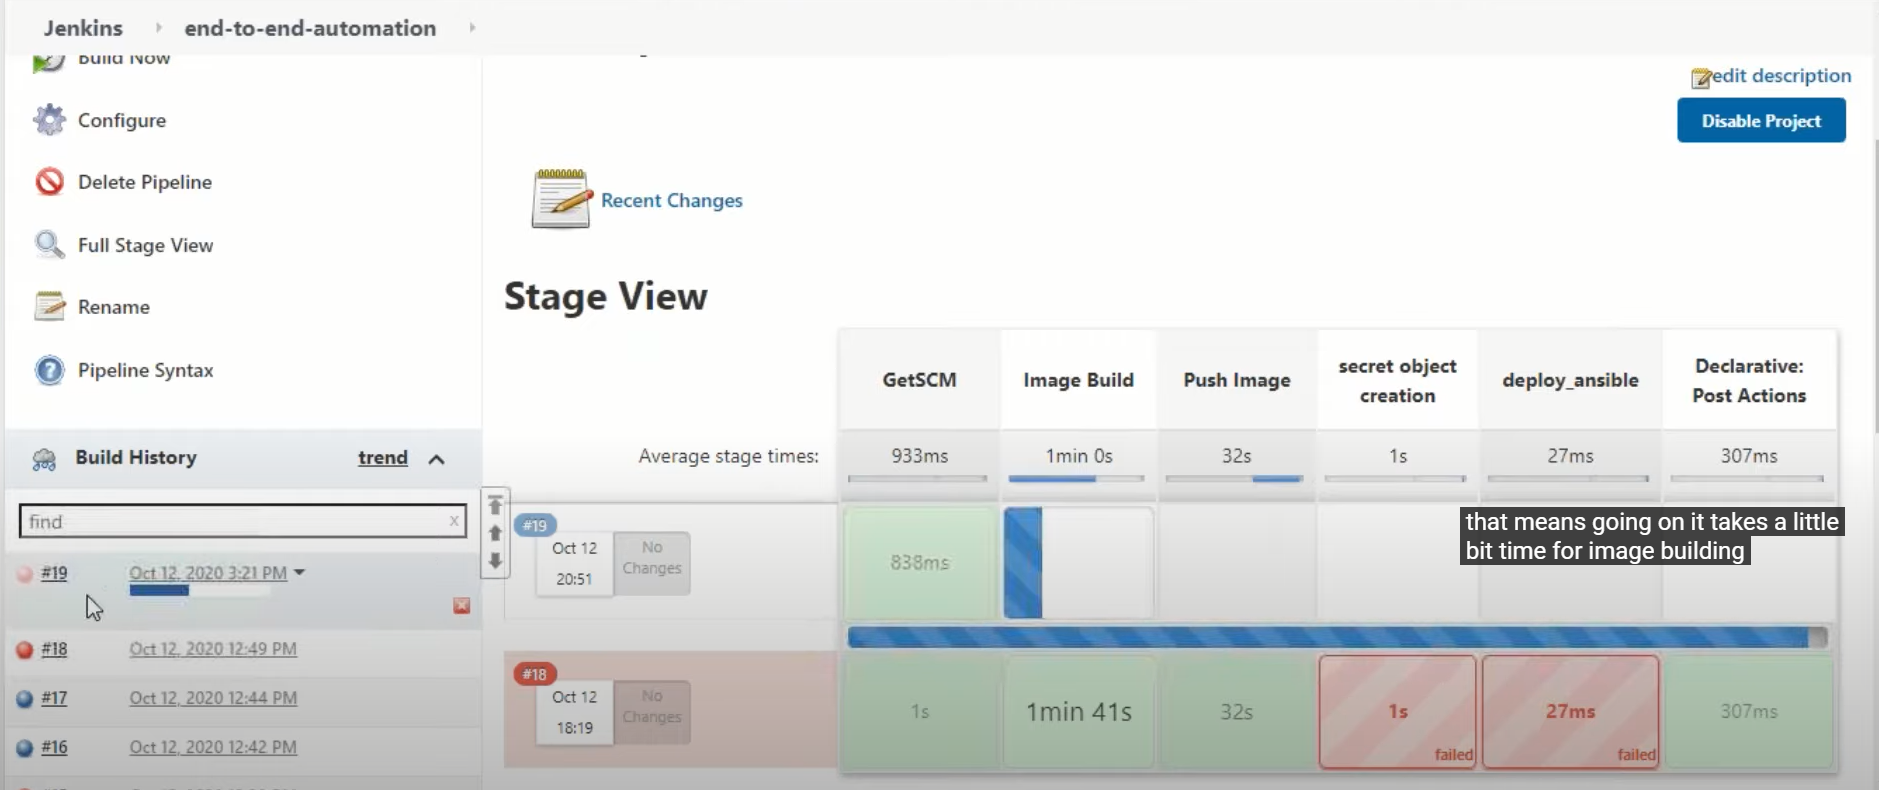The width and height of the screenshot is (1879, 790).
Task: Click the failed 27ms deploy_ansible cell
Action: point(1570,712)
